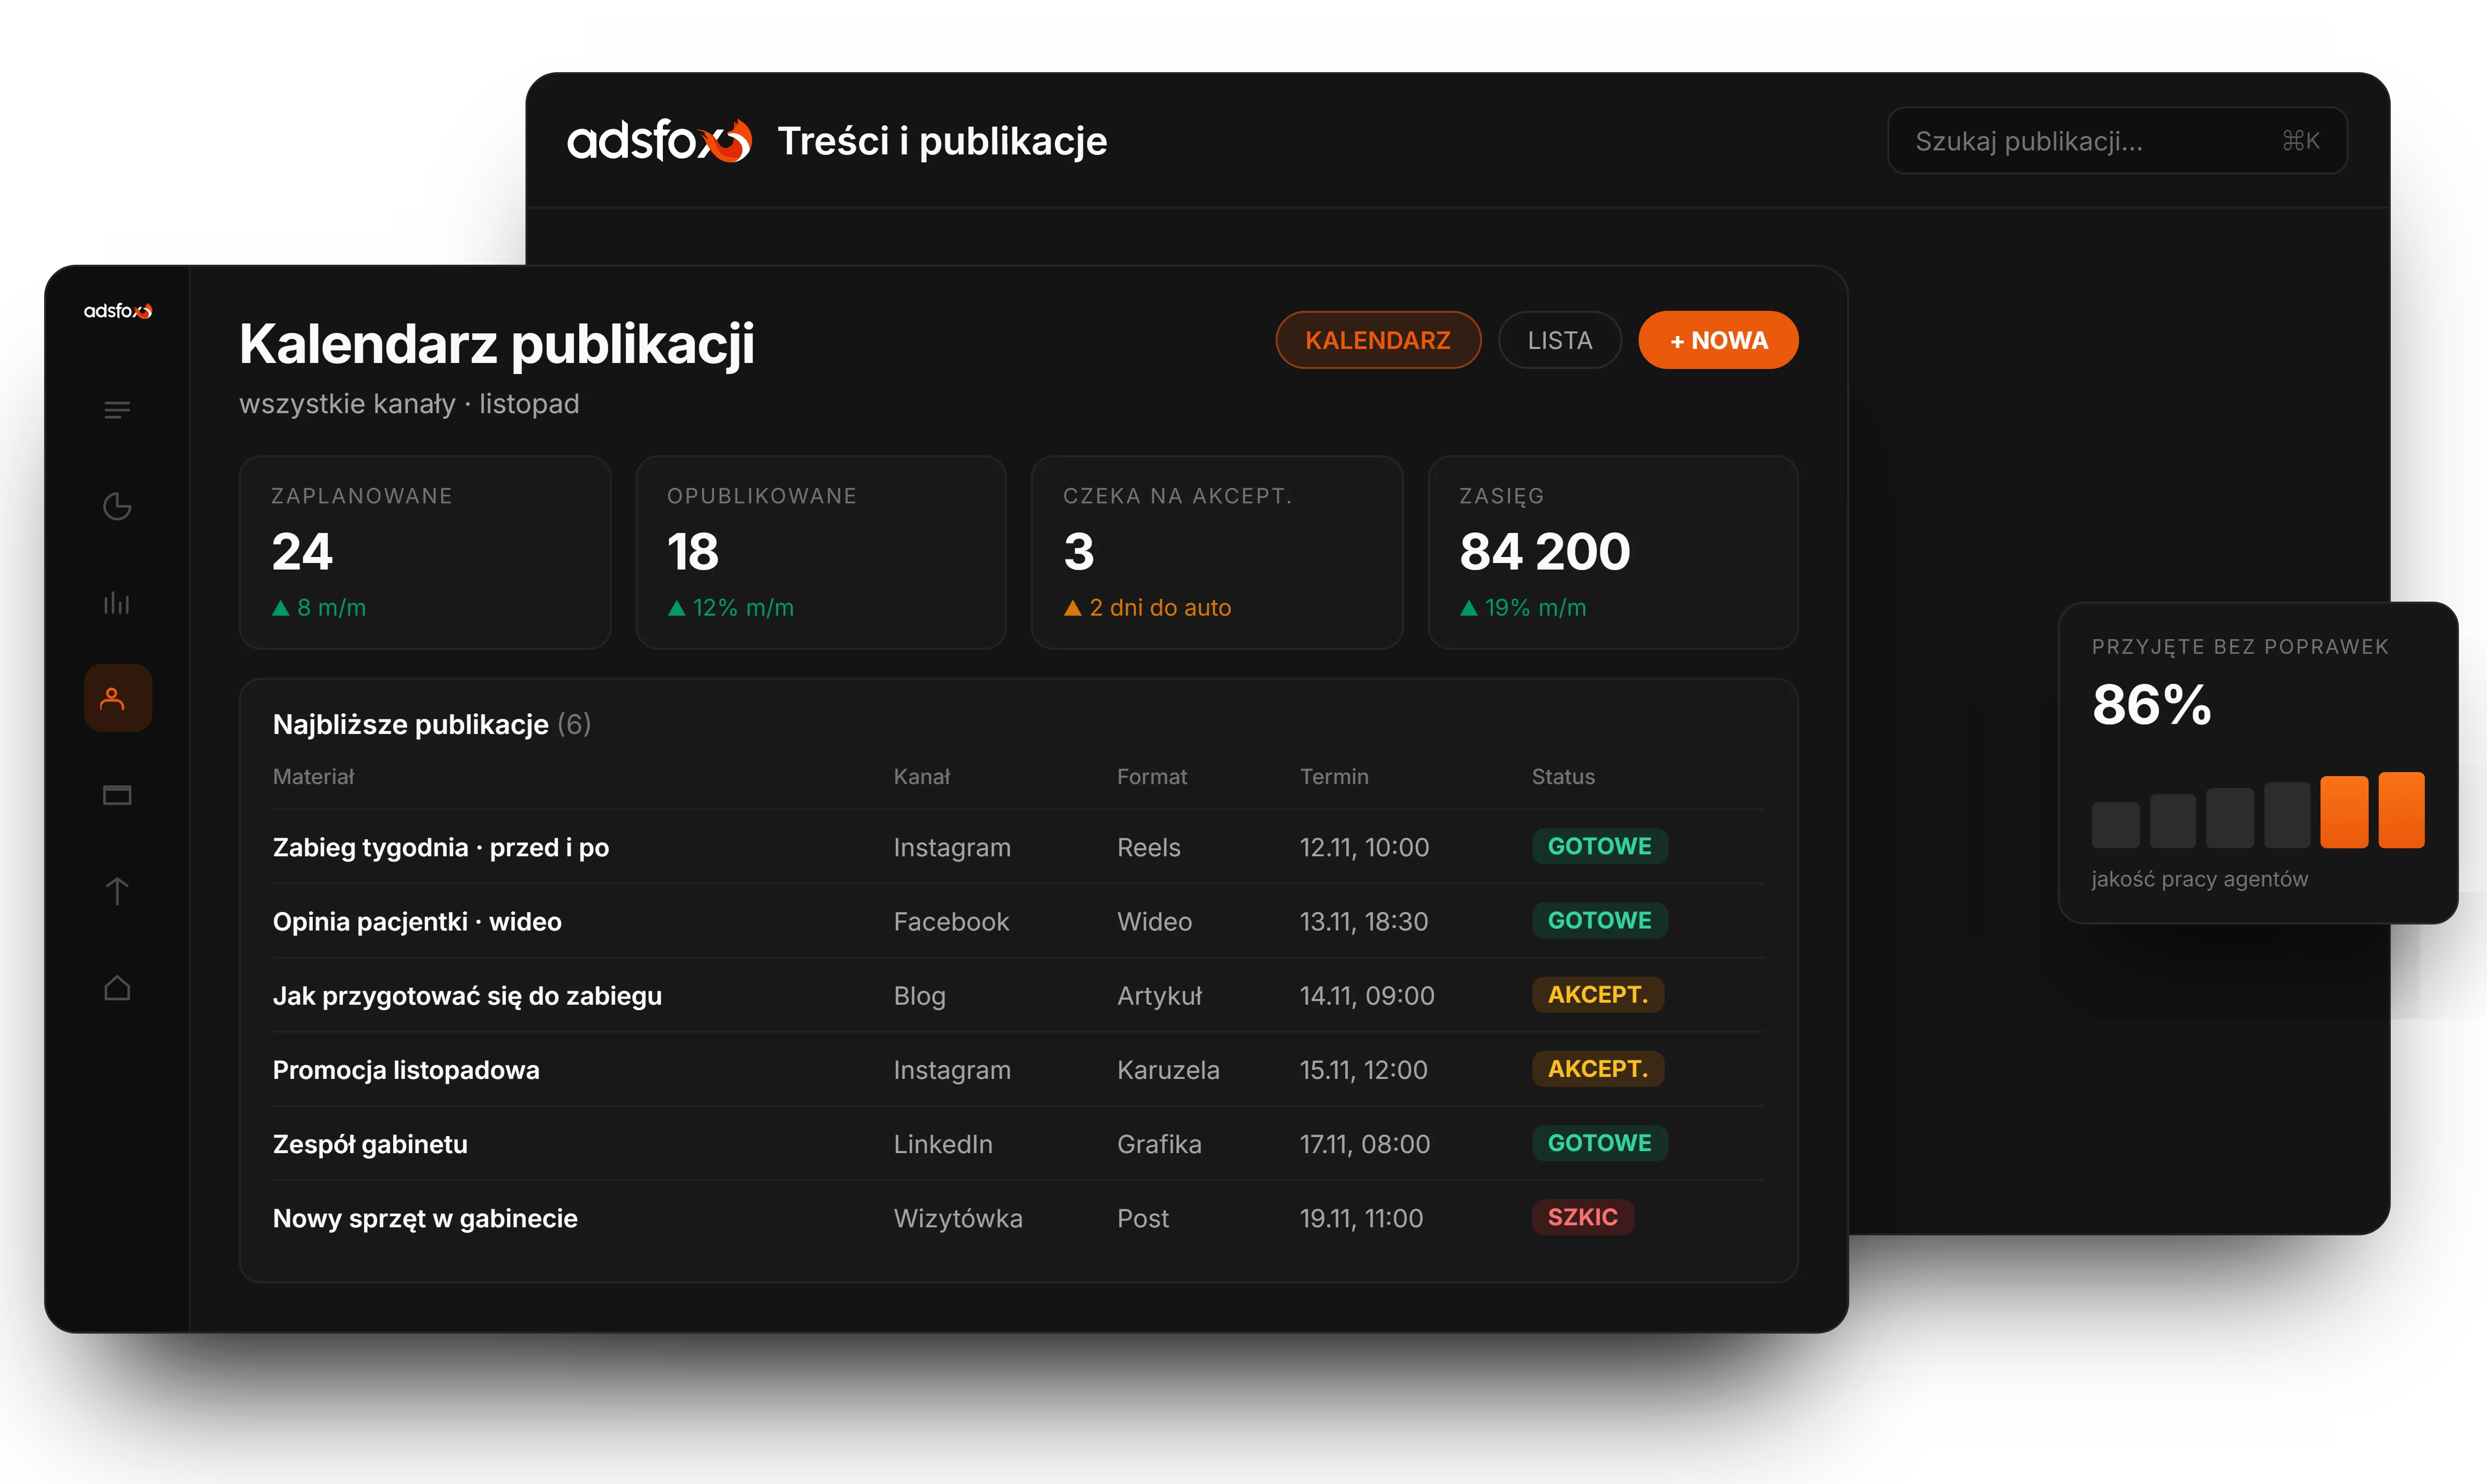Click the Materiał column header
This screenshot has width=2487, height=1484.
313,777
